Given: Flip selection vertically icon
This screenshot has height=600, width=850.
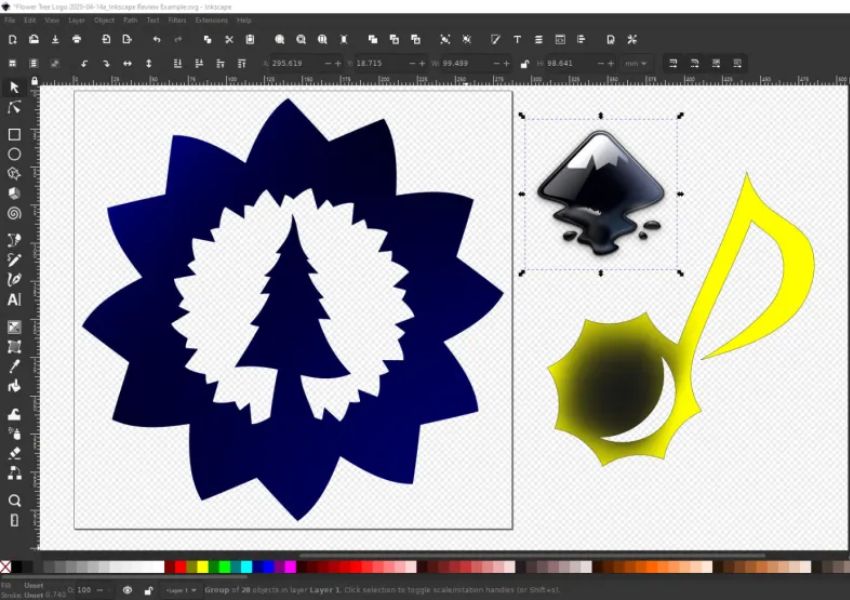Looking at the screenshot, I should click(149, 63).
